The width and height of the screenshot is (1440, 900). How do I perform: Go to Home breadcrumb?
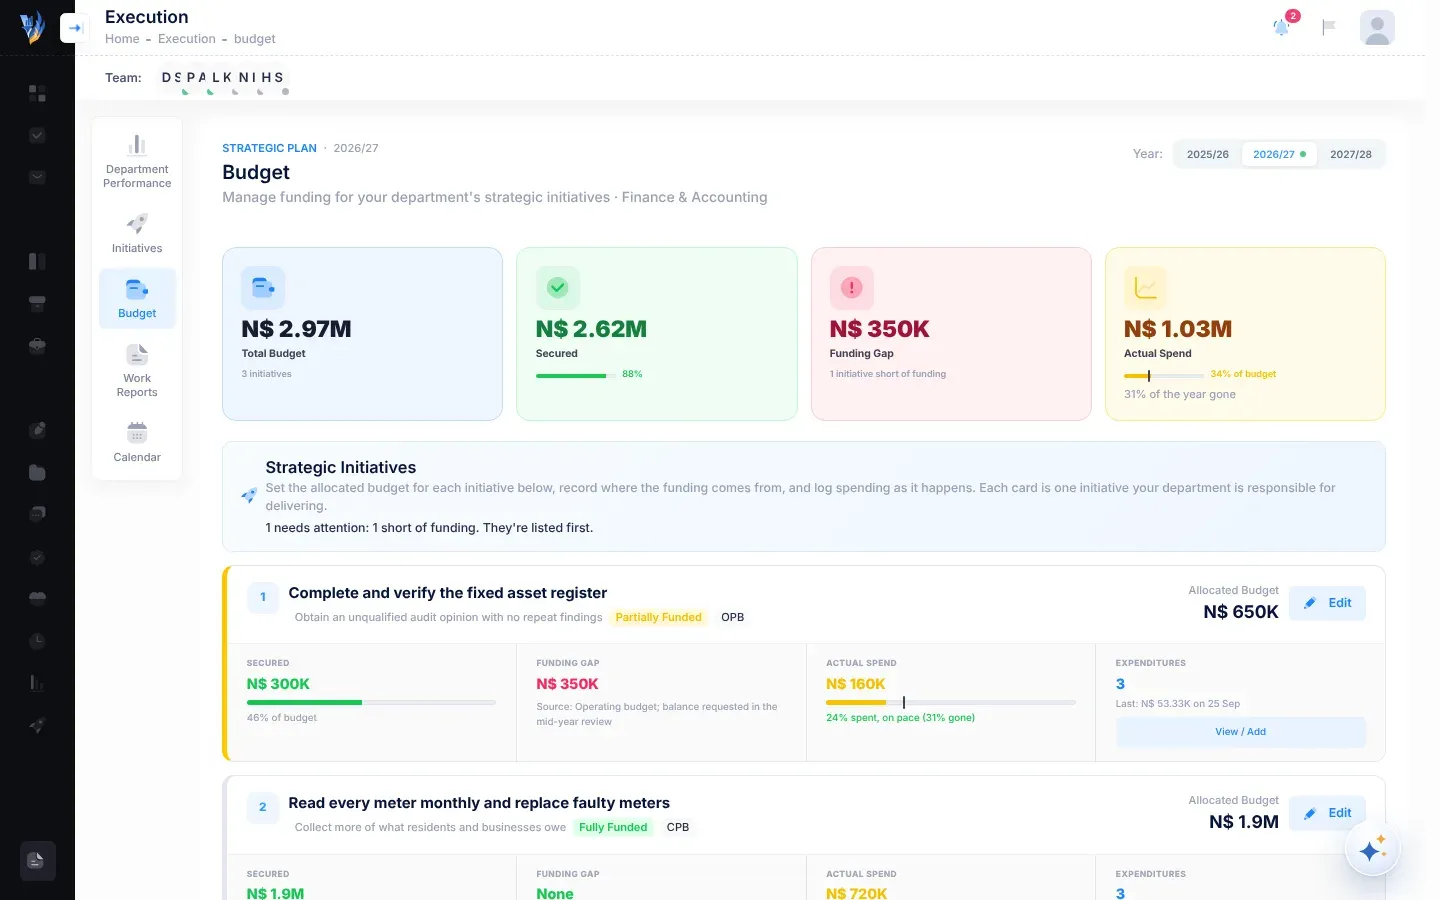[122, 39]
